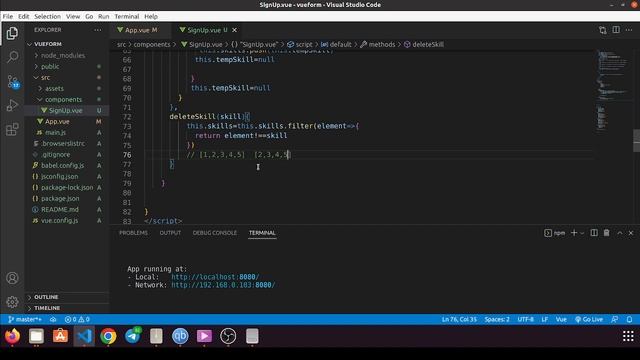The height and width of the screenshot is (360, 640).
Task: Kill terminal with the trash icon
Action: point(607,233)
